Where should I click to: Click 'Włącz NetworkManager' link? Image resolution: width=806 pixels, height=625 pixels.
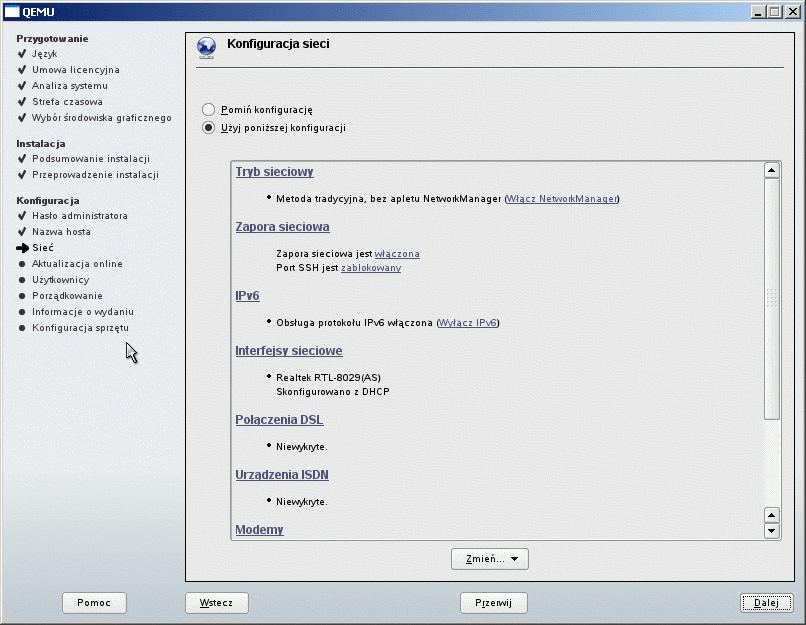[x=562, y=199]
